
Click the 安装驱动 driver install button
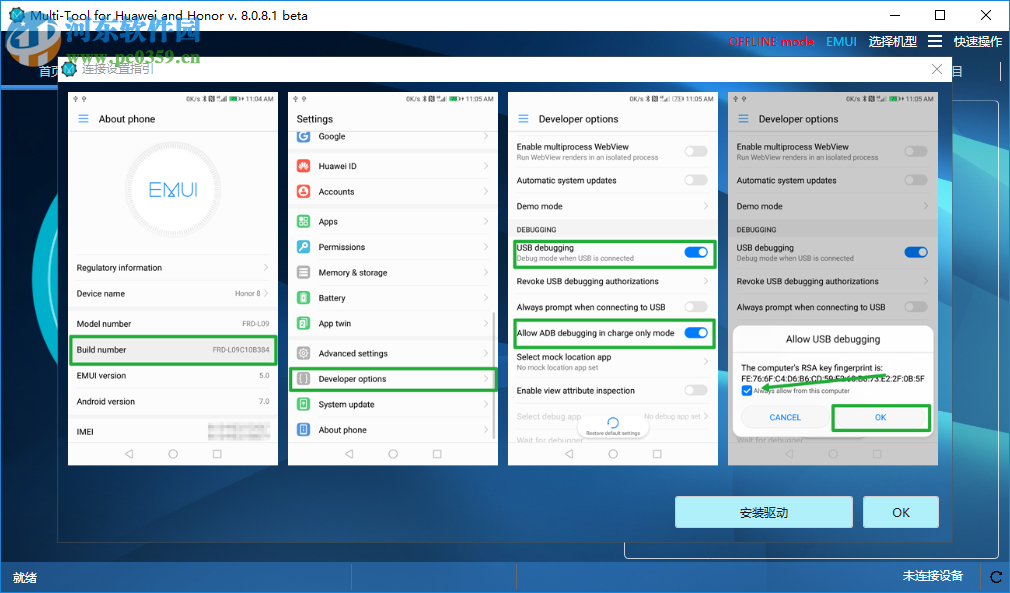[x=764, y=511]
